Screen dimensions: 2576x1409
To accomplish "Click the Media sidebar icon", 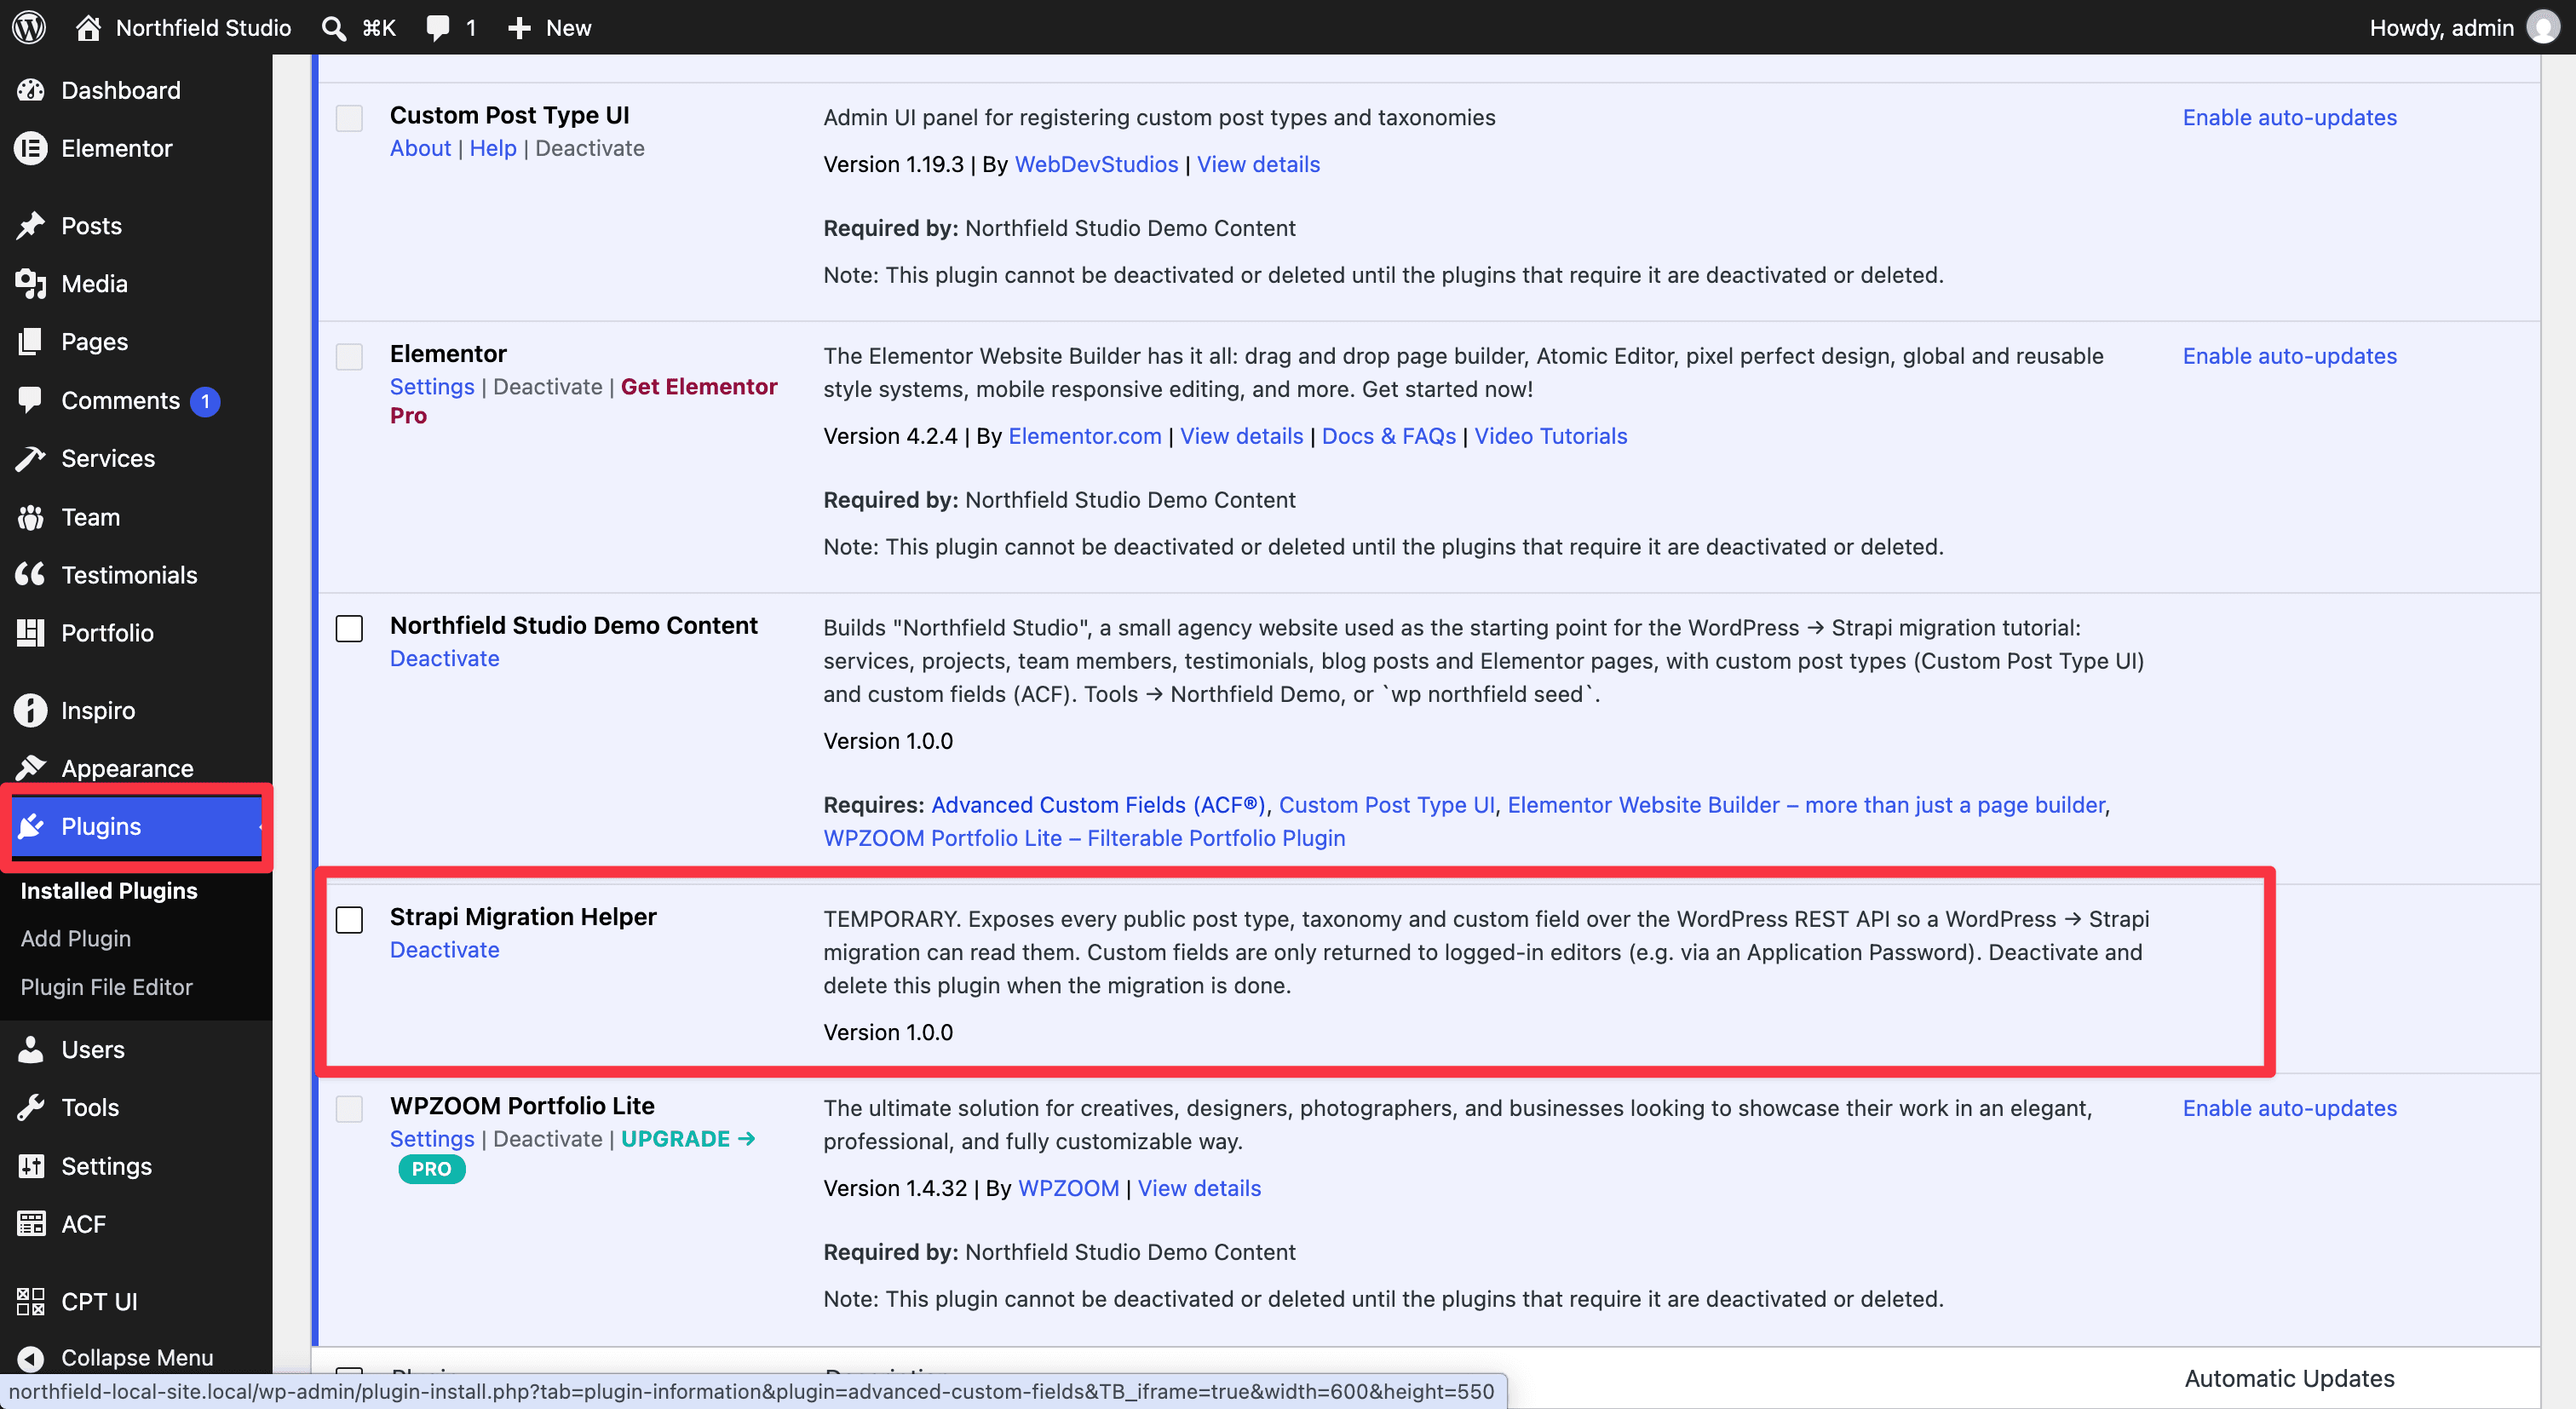I will (30, 284).
